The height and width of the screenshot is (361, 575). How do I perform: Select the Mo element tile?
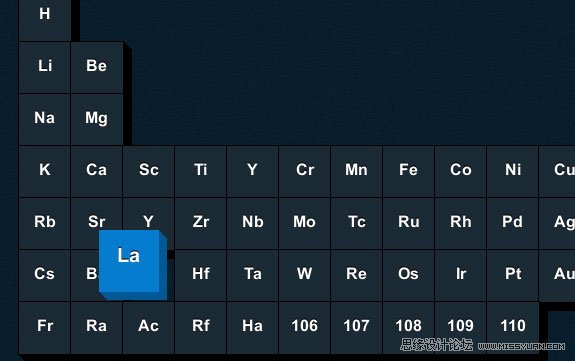pos(305,223)
